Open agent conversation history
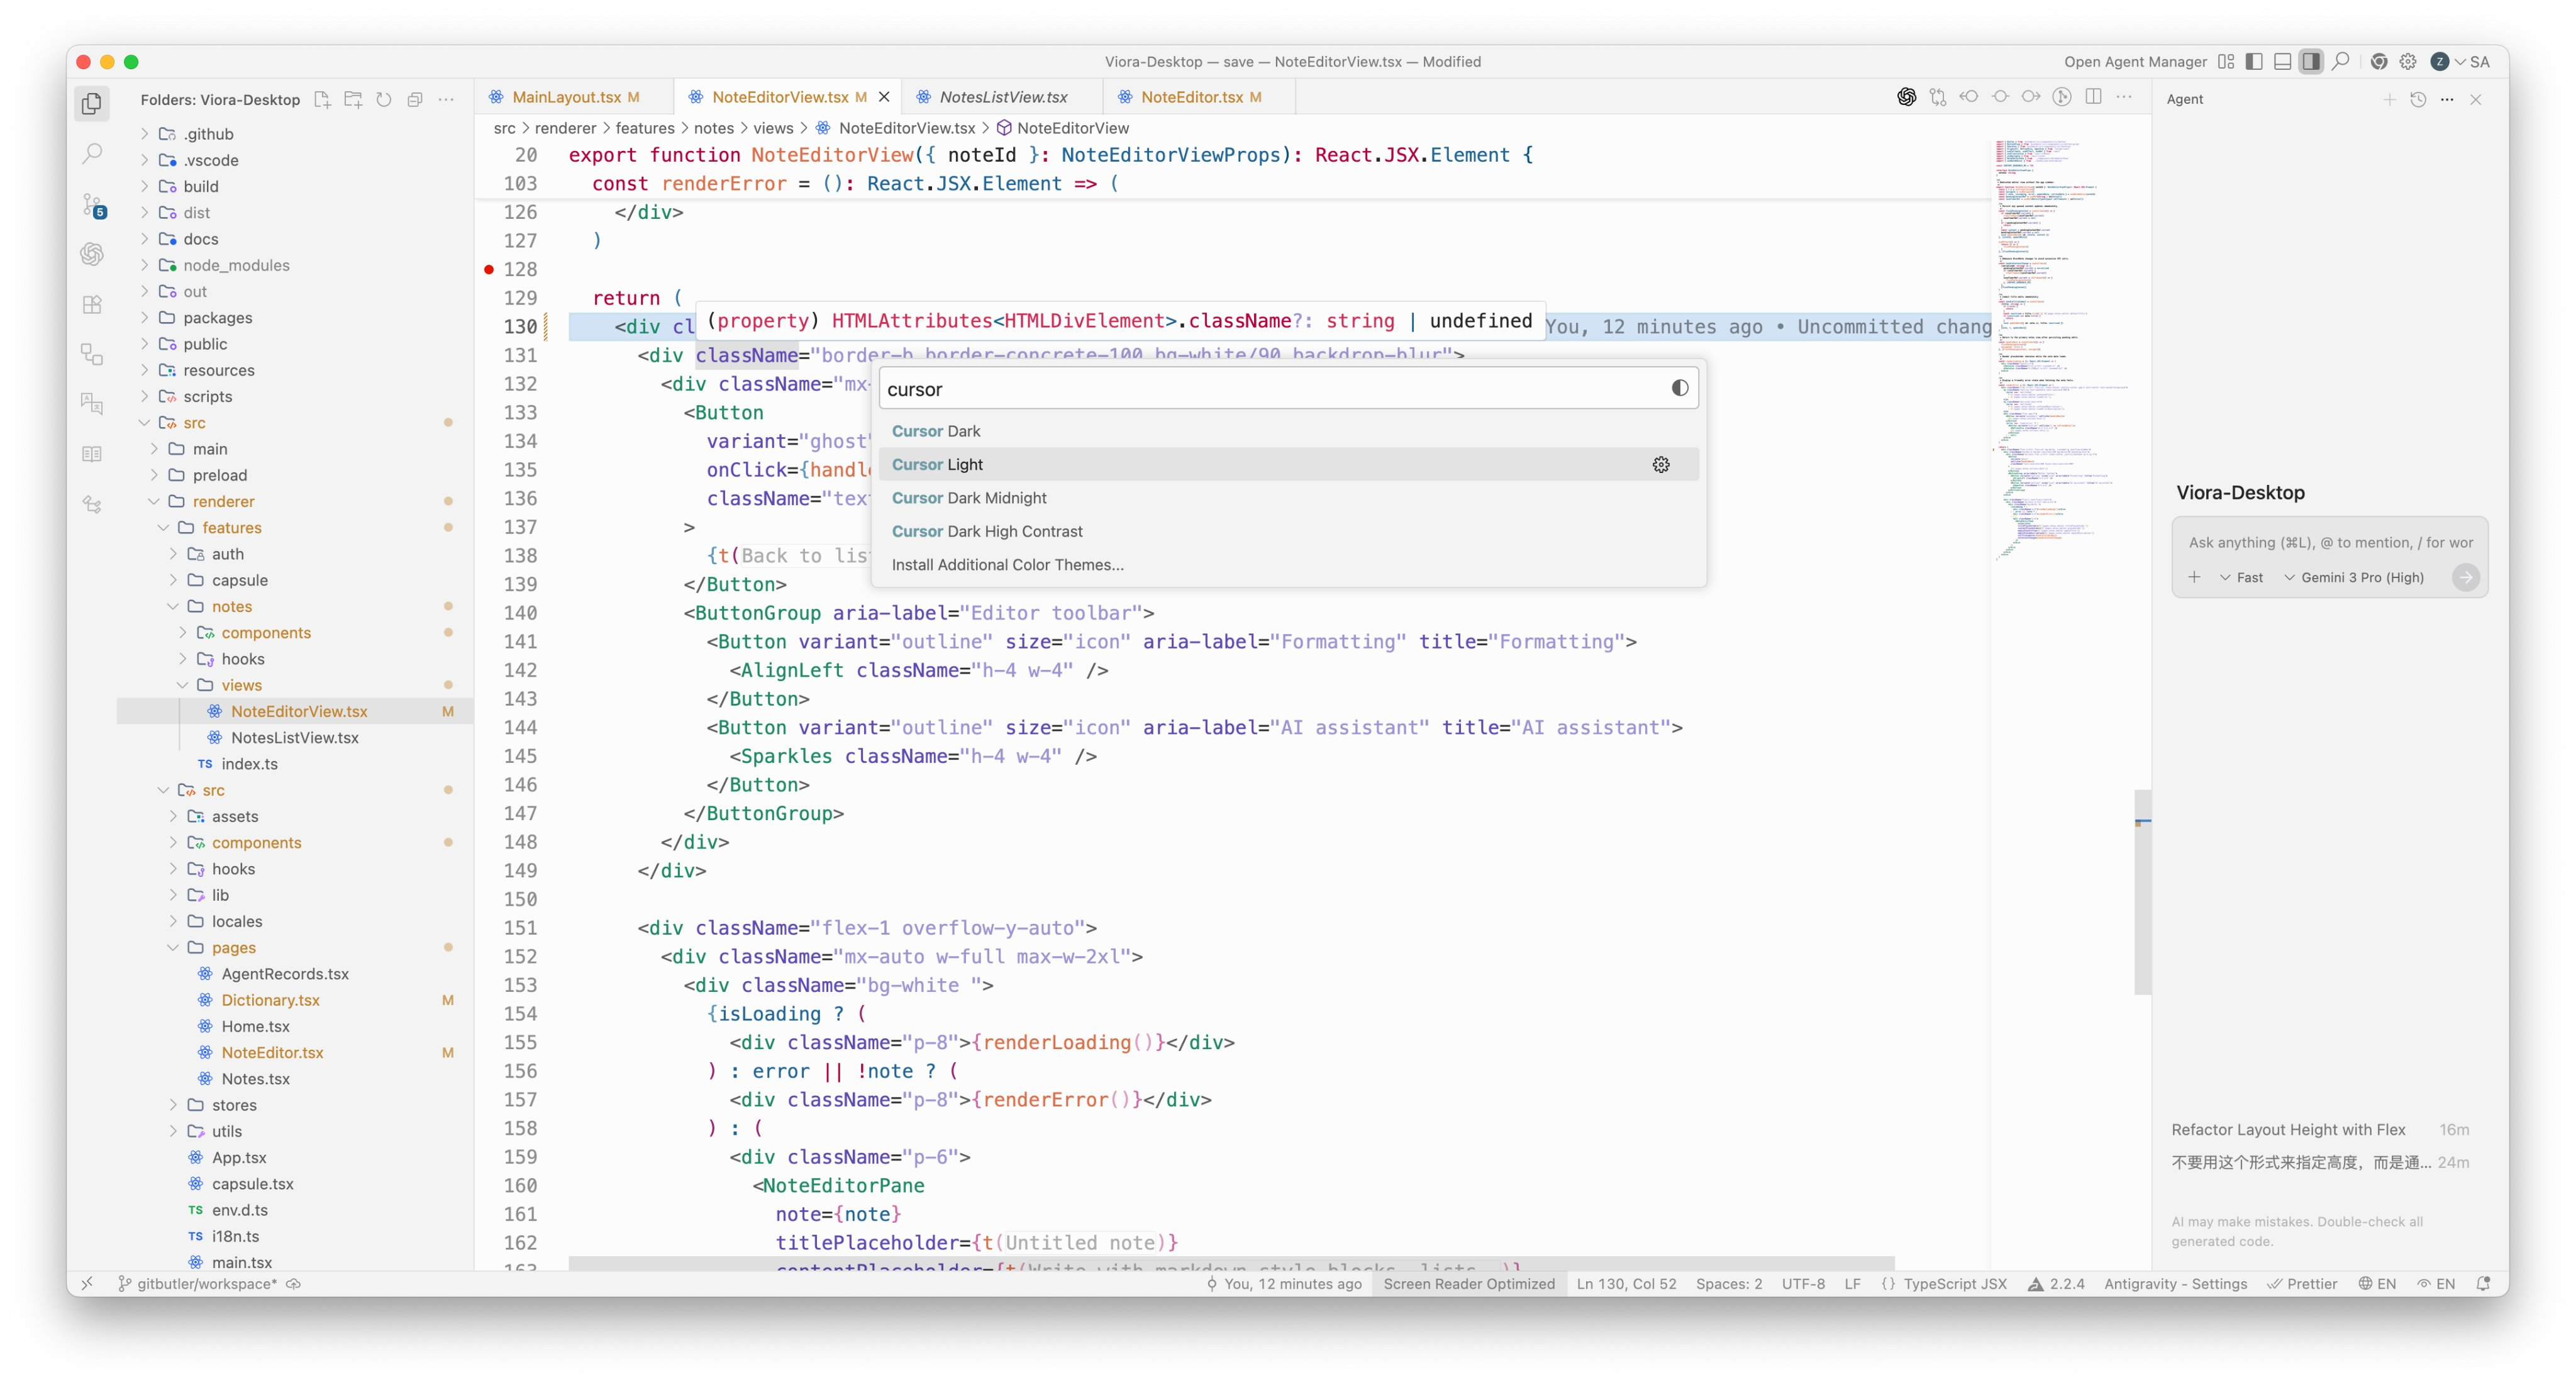This screenshot has width=2576, height=1385. pos(2418,99)
